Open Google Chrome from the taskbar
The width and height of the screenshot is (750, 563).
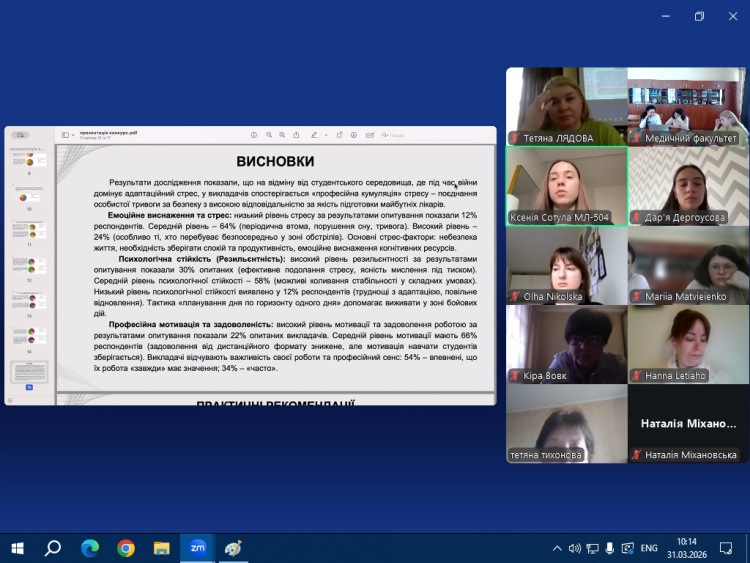coord(125,547)
